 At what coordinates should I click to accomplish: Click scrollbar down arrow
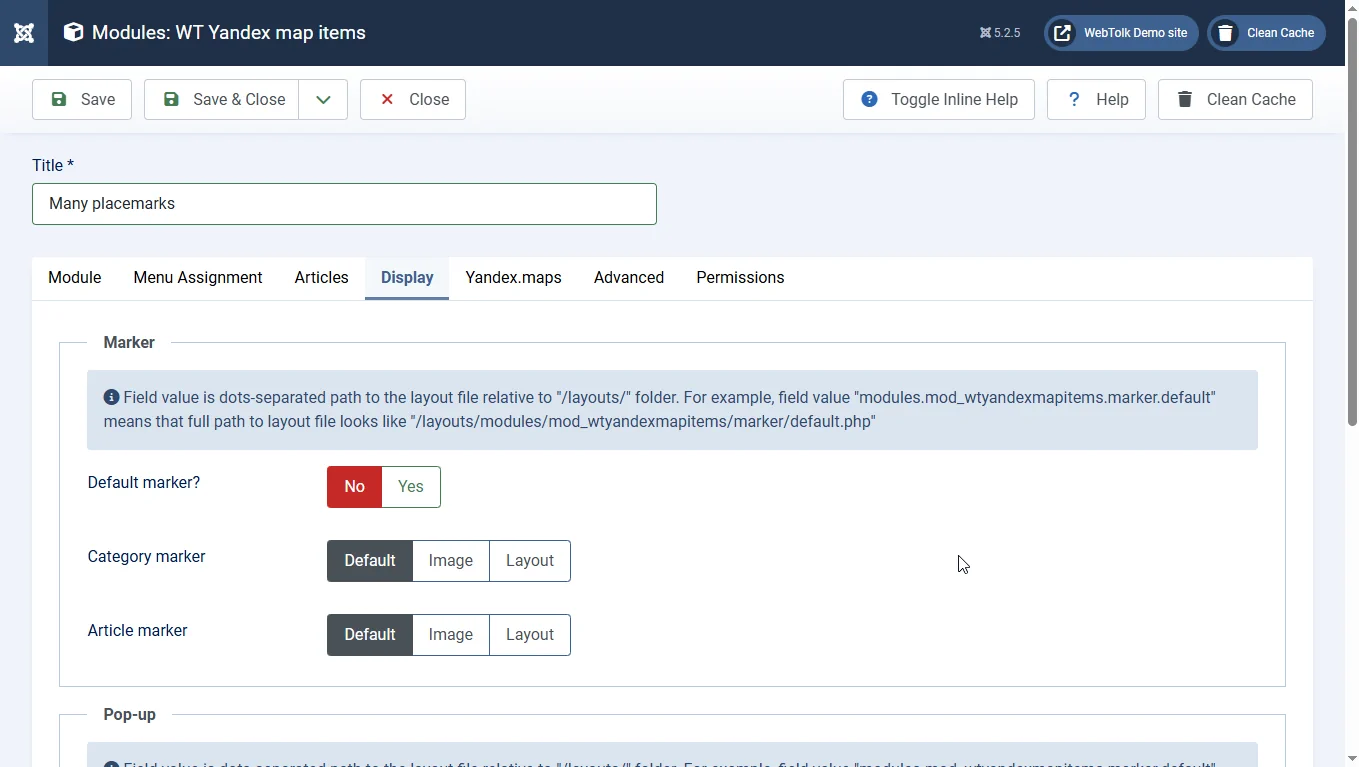click(1352, 758)
